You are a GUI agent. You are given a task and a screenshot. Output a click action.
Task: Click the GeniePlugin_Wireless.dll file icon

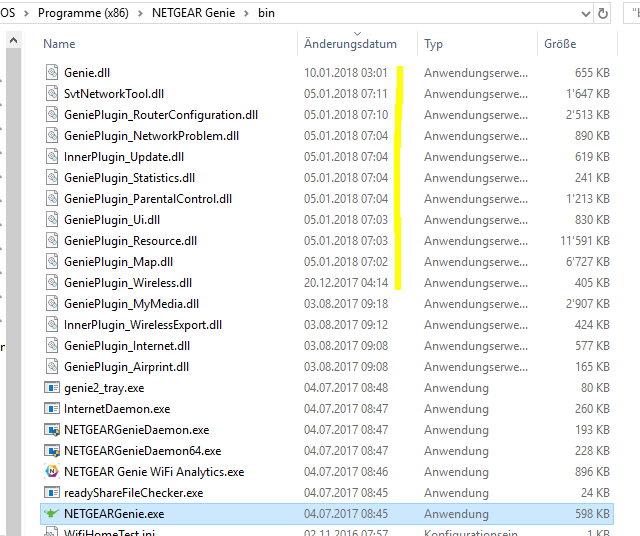52,283
